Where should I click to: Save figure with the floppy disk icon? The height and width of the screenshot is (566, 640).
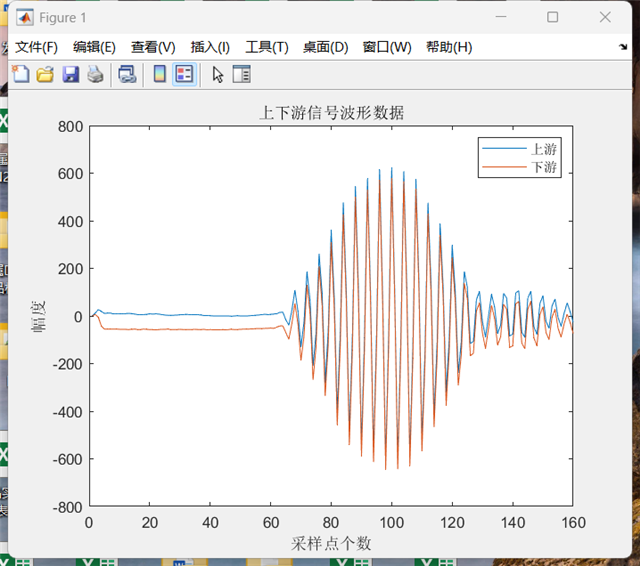tap(71, 74)
